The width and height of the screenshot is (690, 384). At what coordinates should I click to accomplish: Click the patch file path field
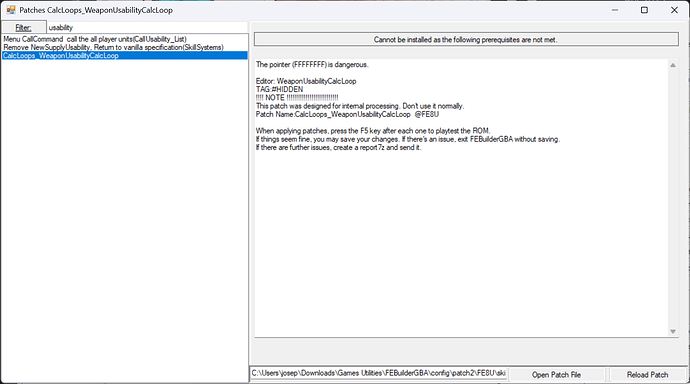tap(378, 373)
